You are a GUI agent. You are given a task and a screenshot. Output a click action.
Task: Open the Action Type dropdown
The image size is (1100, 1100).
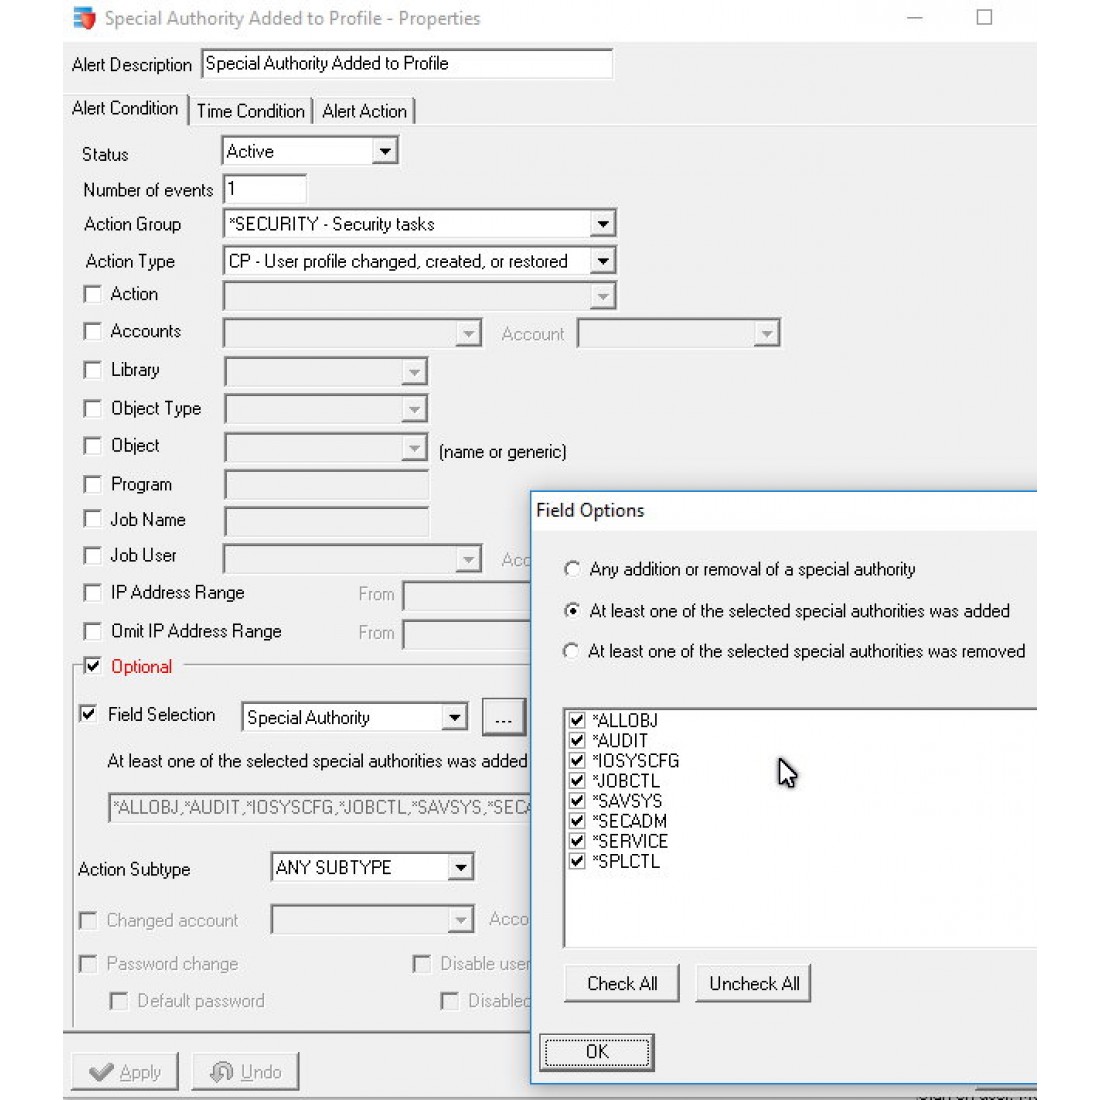click(601, 260)
